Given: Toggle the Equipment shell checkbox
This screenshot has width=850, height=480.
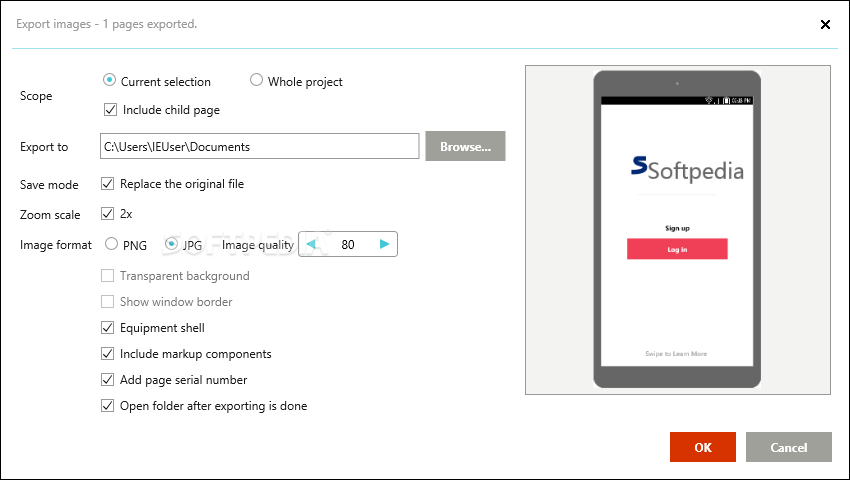Looking at the screenshot, I should pos(107,328).
